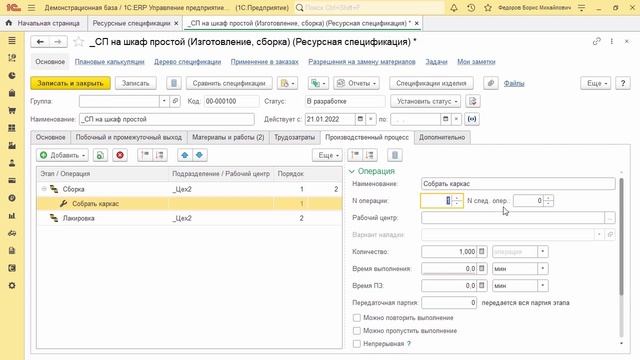Open help with the ? button

pyautogui.click(x=623, y=83)
